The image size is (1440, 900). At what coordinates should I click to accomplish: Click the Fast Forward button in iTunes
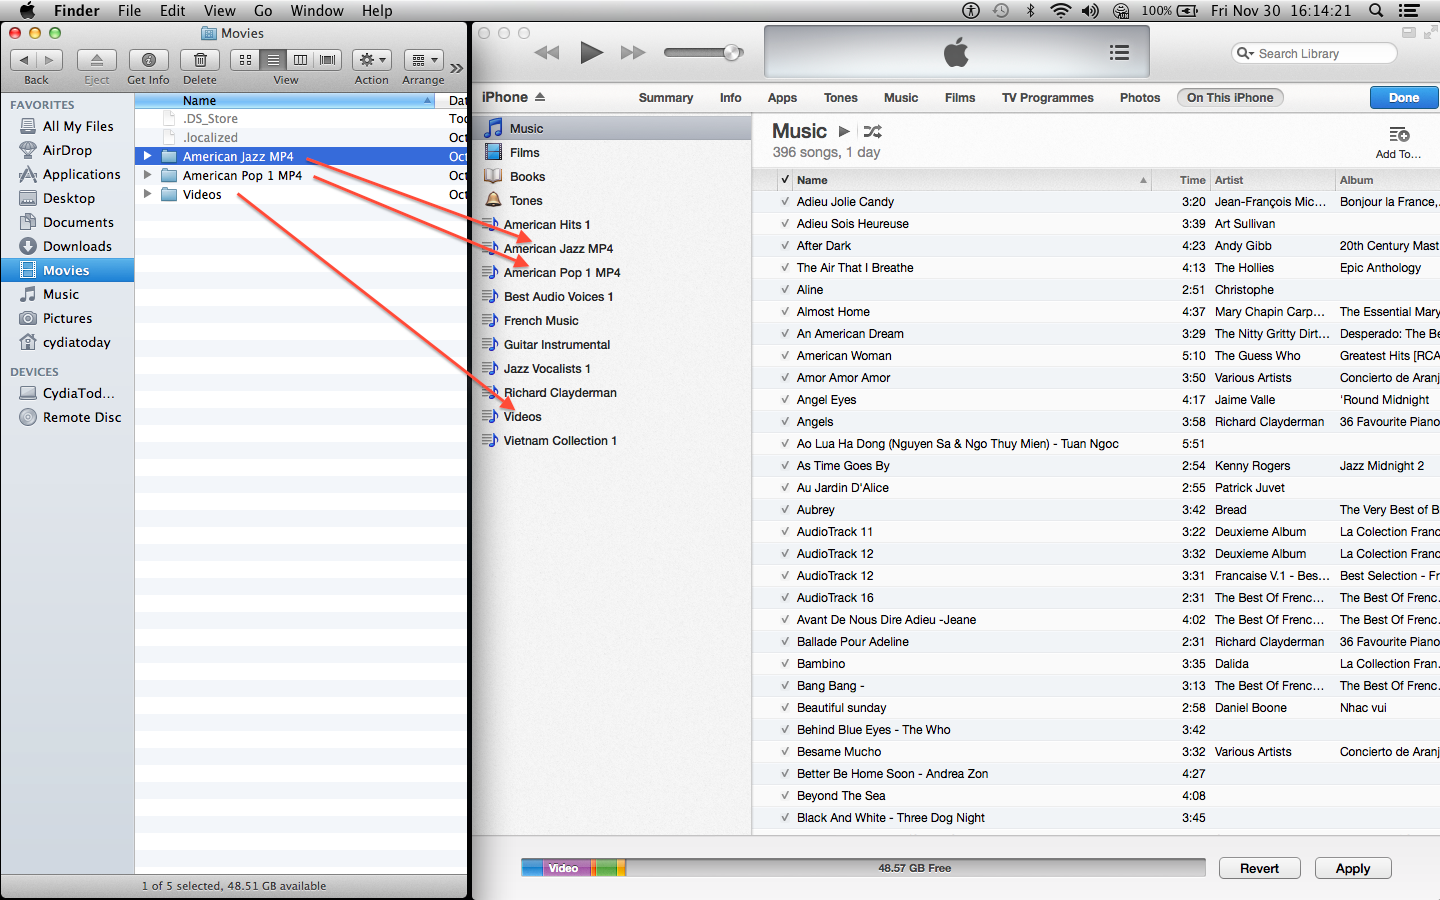pos(633,52)
